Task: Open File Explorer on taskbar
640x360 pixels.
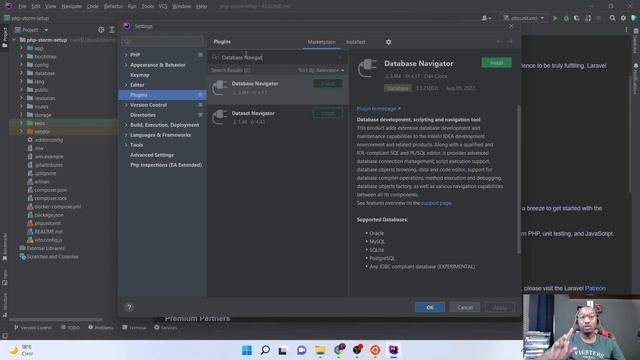Action: pos(320,350)
